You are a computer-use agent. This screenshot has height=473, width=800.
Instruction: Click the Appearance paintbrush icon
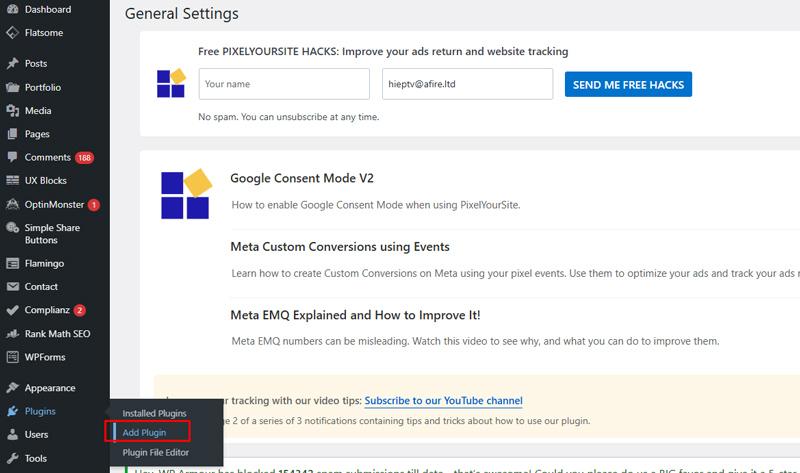pyautogui.click(x=12, y=388)
